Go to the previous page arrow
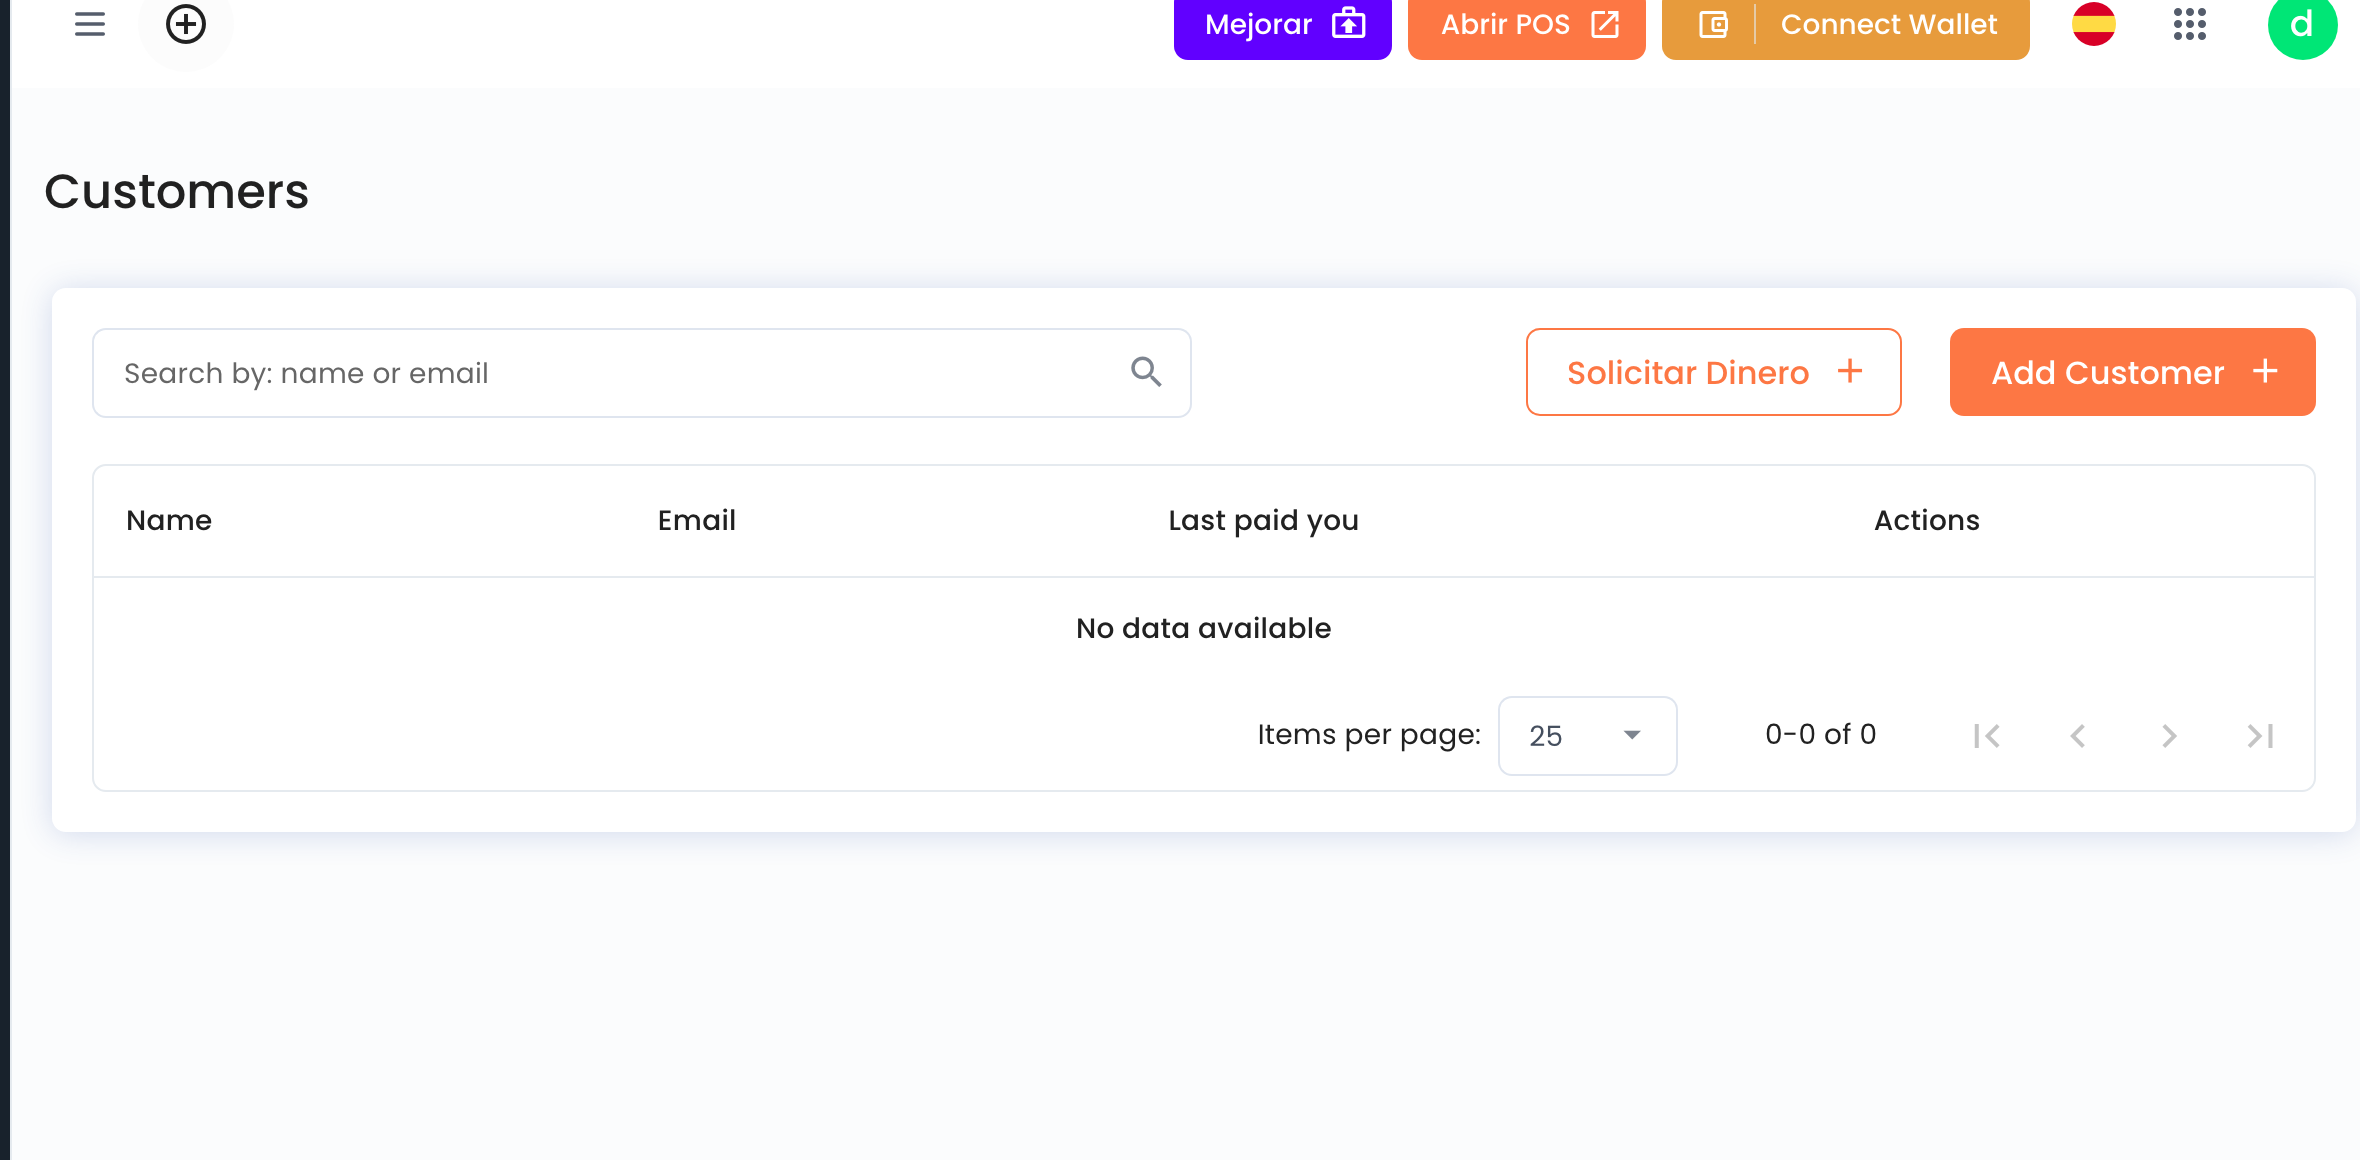This screenshot has width=2360, height=1160. tap(2078, 736)
